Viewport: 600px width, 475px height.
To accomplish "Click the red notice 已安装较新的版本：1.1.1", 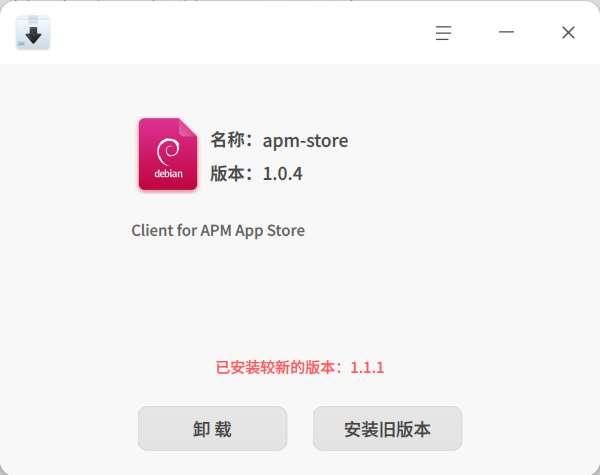I will click(300, 367).
